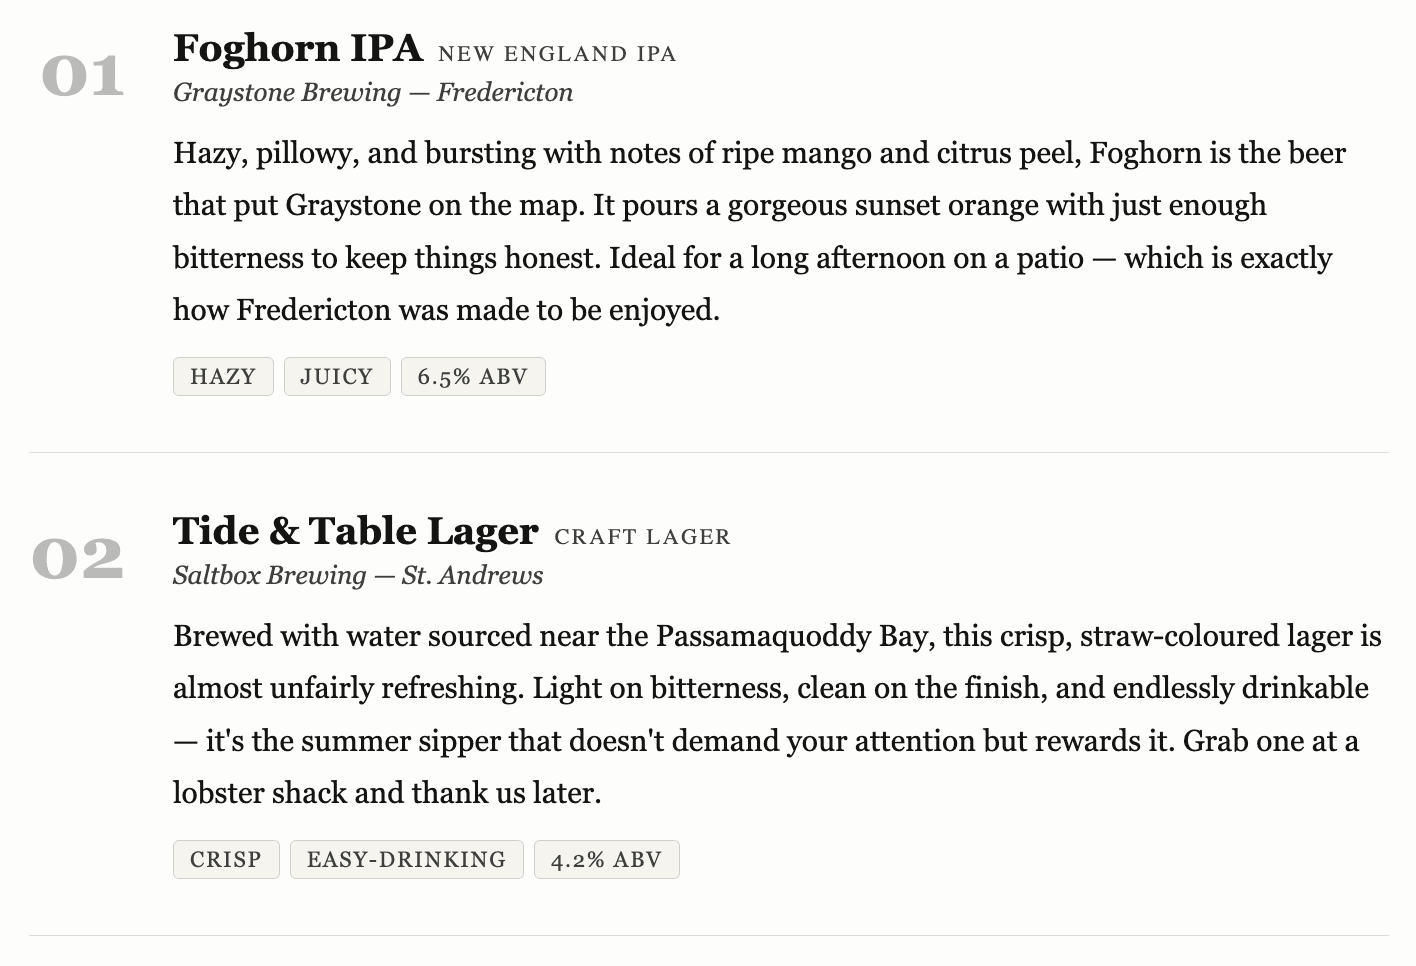Click the 01 ranking number
Screen dimensions: 1416x966
click(83, 77)
